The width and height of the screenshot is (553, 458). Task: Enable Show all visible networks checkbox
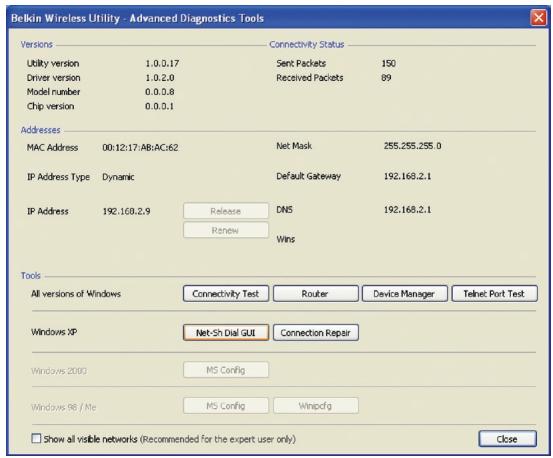36,439
